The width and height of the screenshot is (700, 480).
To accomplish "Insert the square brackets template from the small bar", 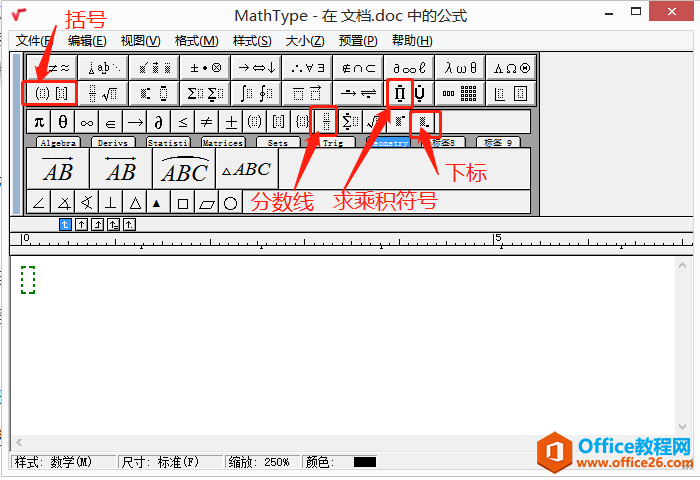I will click(279, 121).
